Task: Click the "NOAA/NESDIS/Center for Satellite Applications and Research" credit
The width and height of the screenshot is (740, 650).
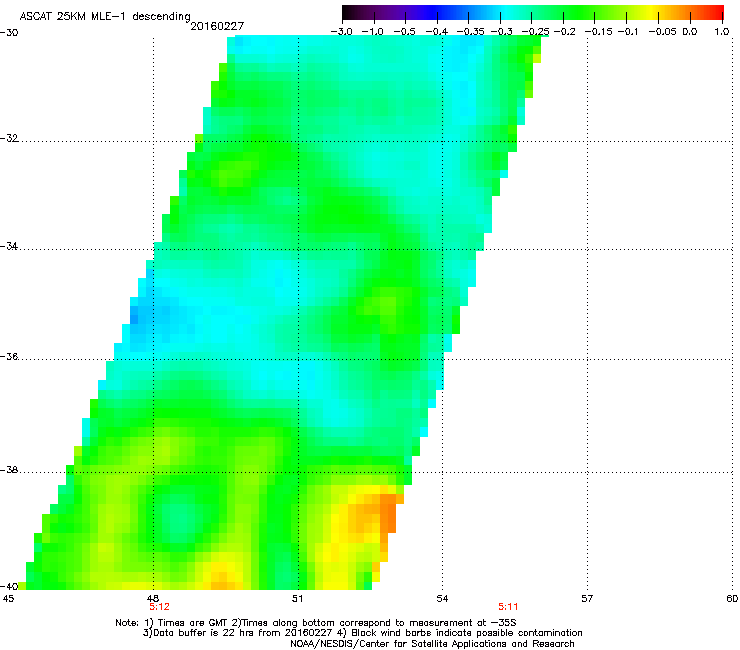Action: coord(432,644)
